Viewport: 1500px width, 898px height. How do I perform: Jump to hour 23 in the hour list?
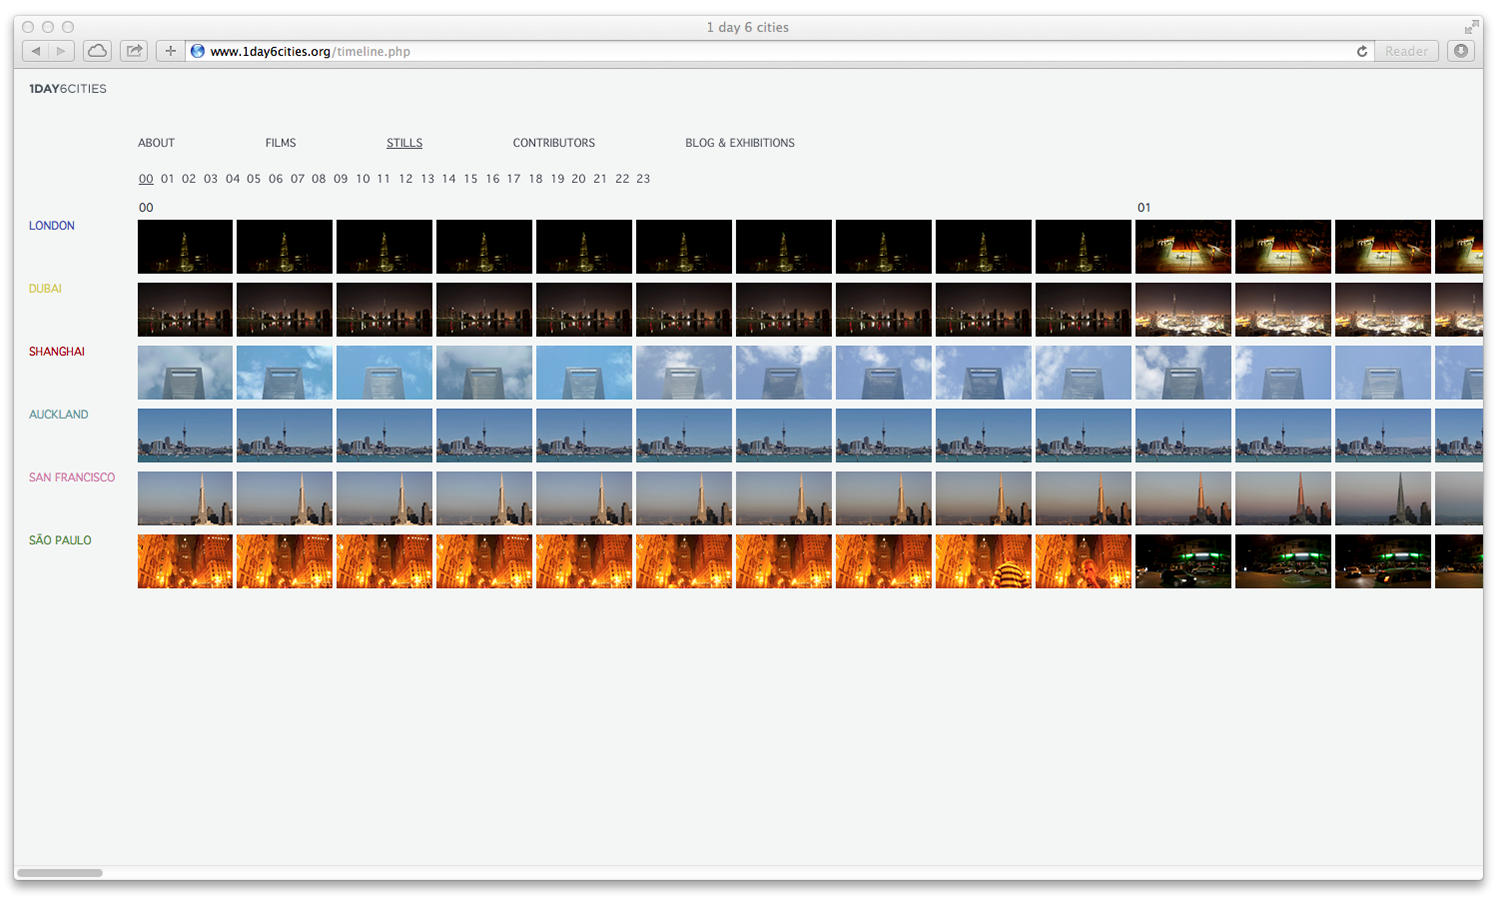point(643,179)
